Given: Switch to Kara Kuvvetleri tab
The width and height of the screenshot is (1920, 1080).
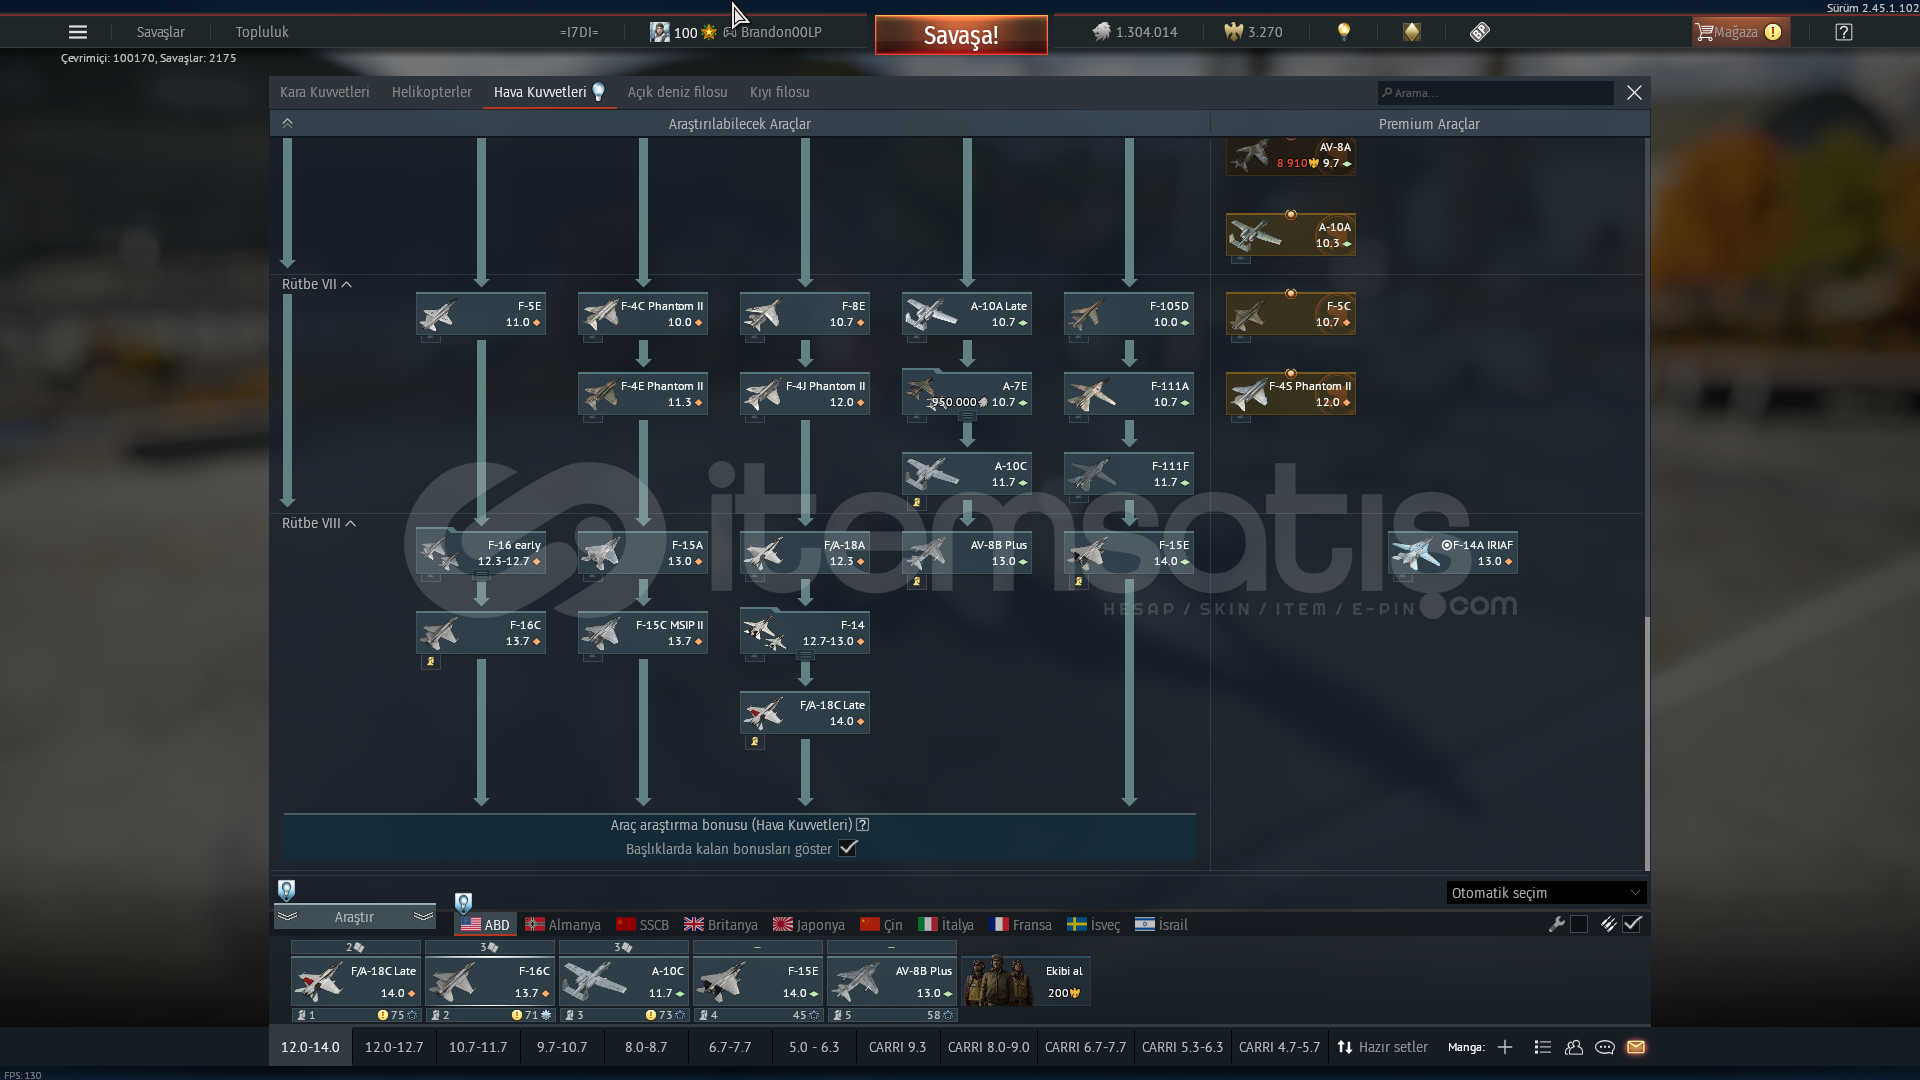Looking at the screenshot, I should [324, 92].
